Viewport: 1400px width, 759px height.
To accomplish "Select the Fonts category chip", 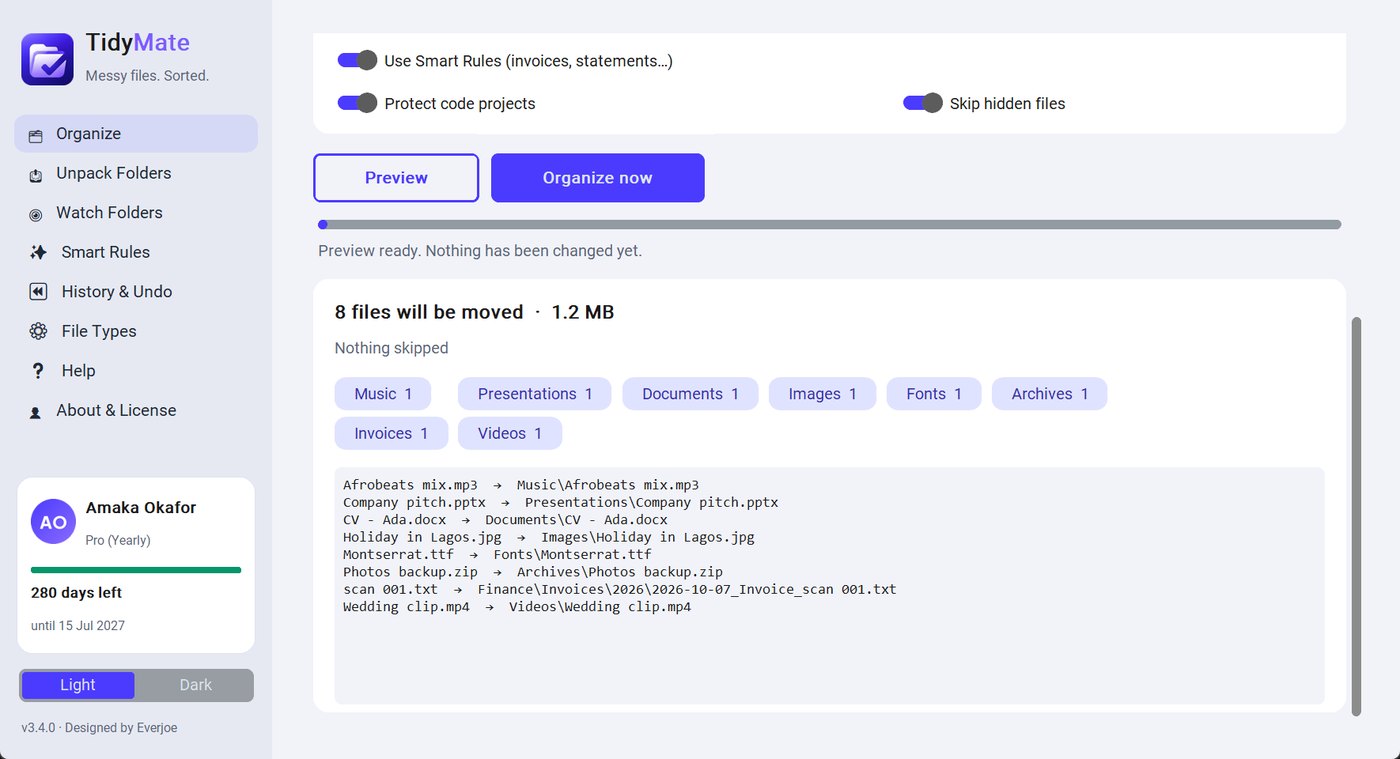I will tap(934, 394).
